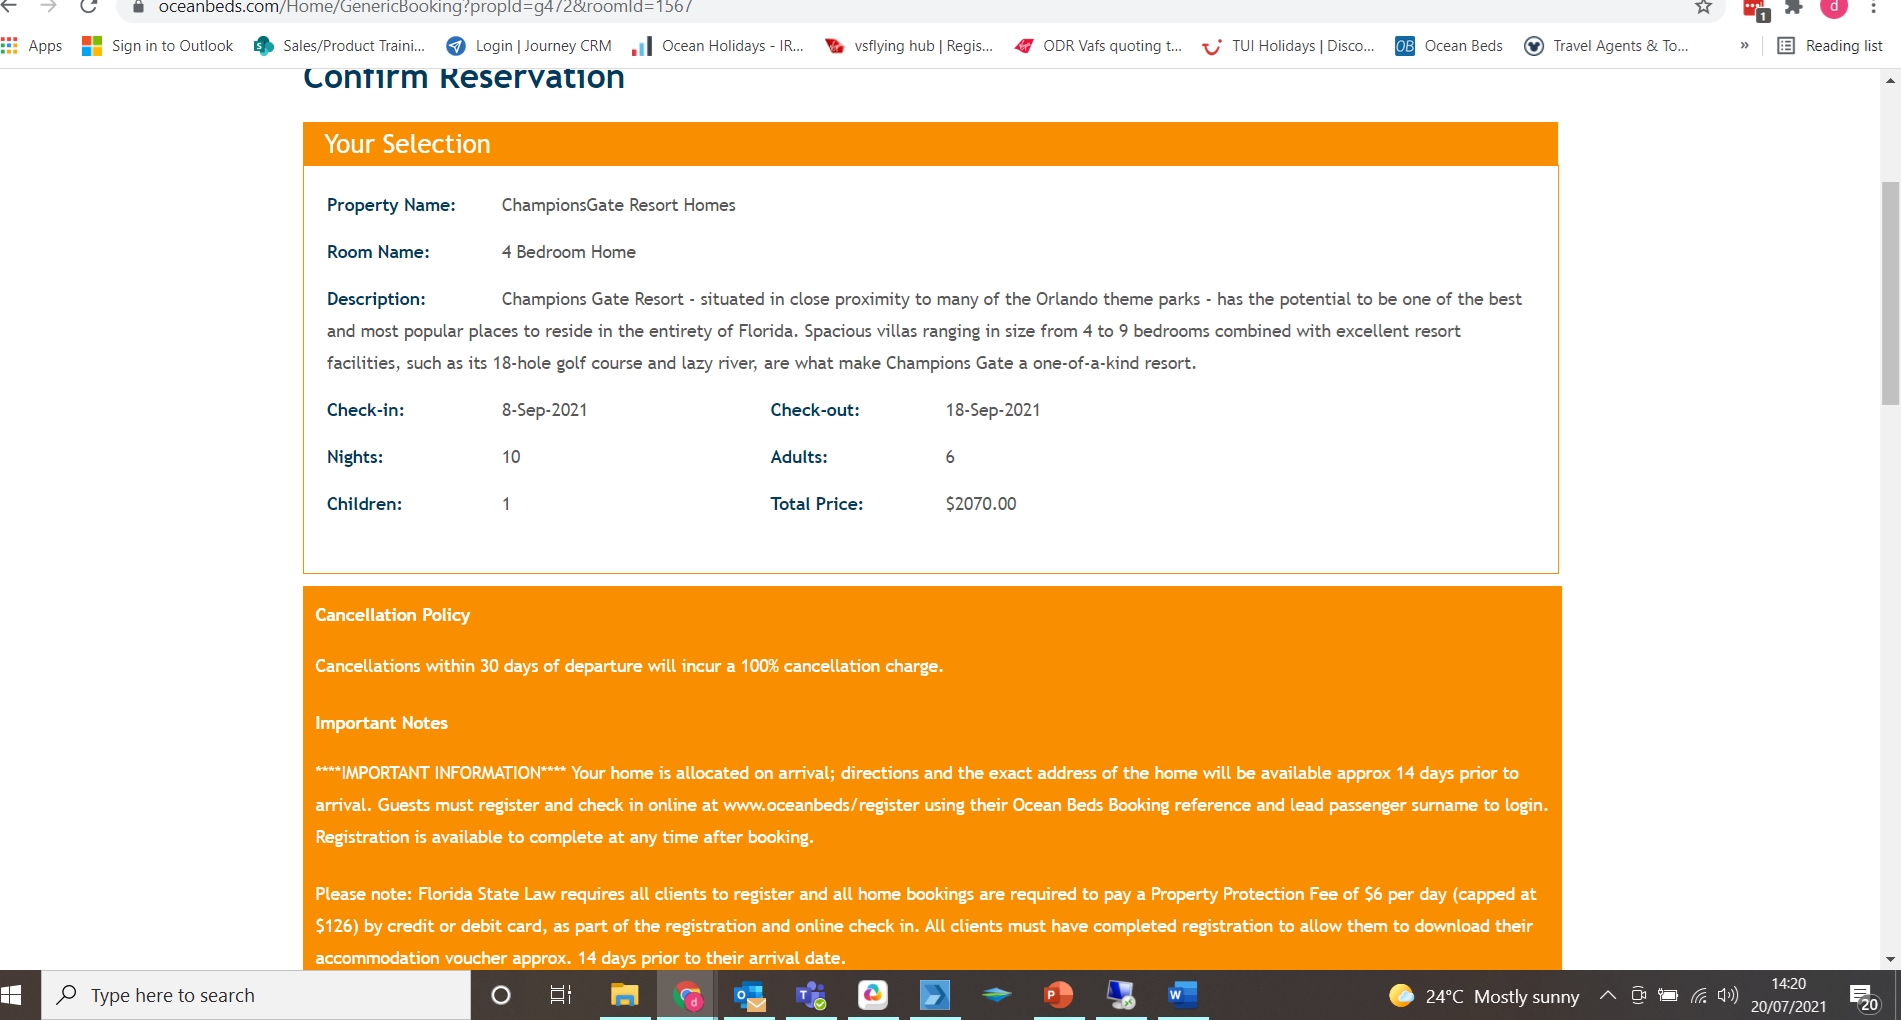
Task: Open the blue arrow app on taskbar
Action: (x=935, y=995)
